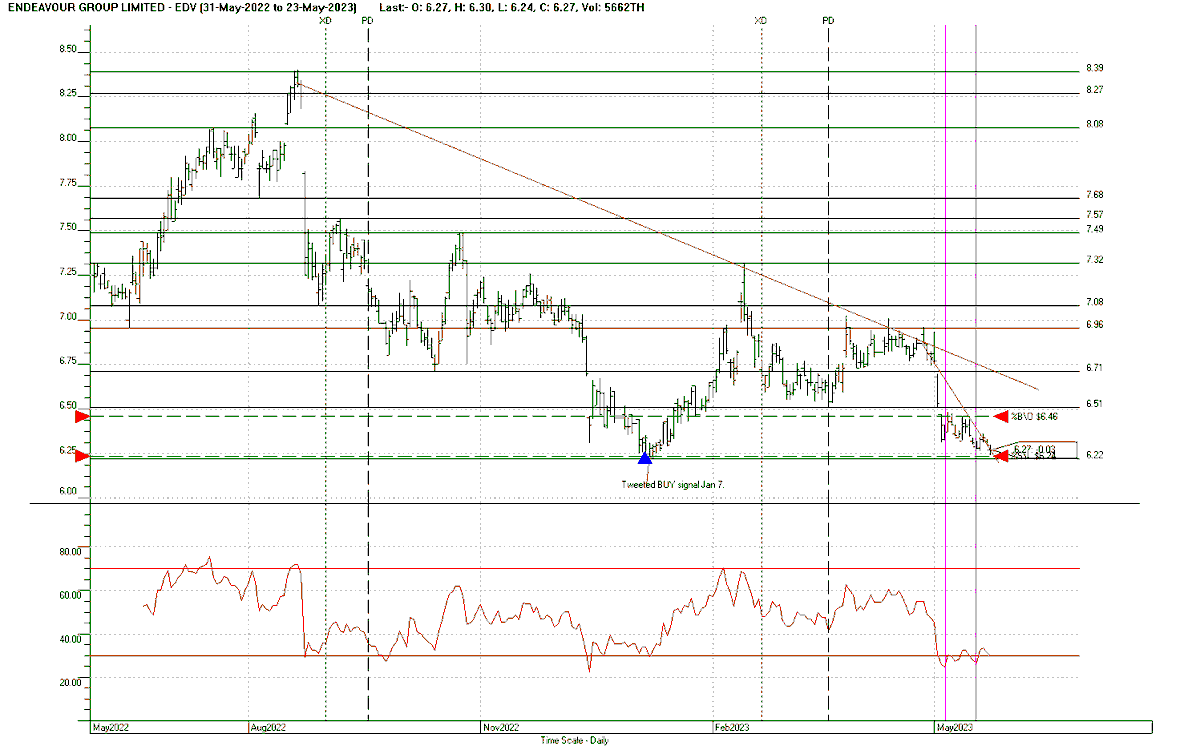This screenshot has width=1200, height=746.
Task: Click the second PD marker label near Feb2023
Action: pos(828,21)
